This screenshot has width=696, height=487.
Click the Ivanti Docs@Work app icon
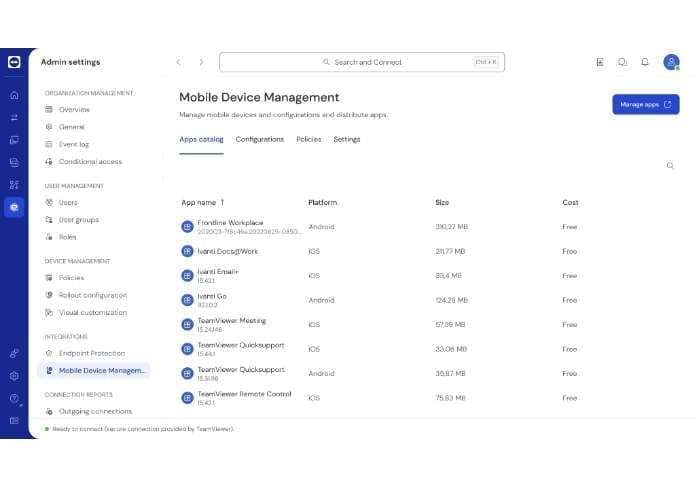click(x=187, y=251)
